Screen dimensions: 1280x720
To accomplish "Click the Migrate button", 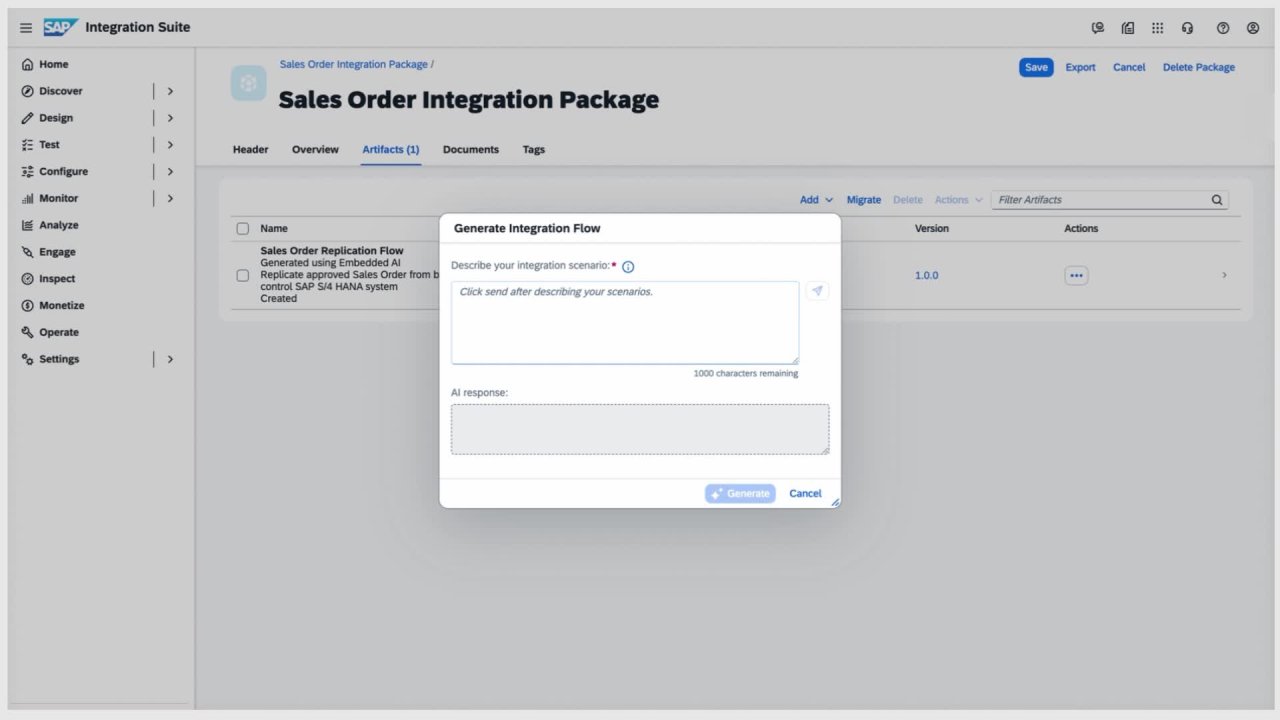I will (864, 200).
